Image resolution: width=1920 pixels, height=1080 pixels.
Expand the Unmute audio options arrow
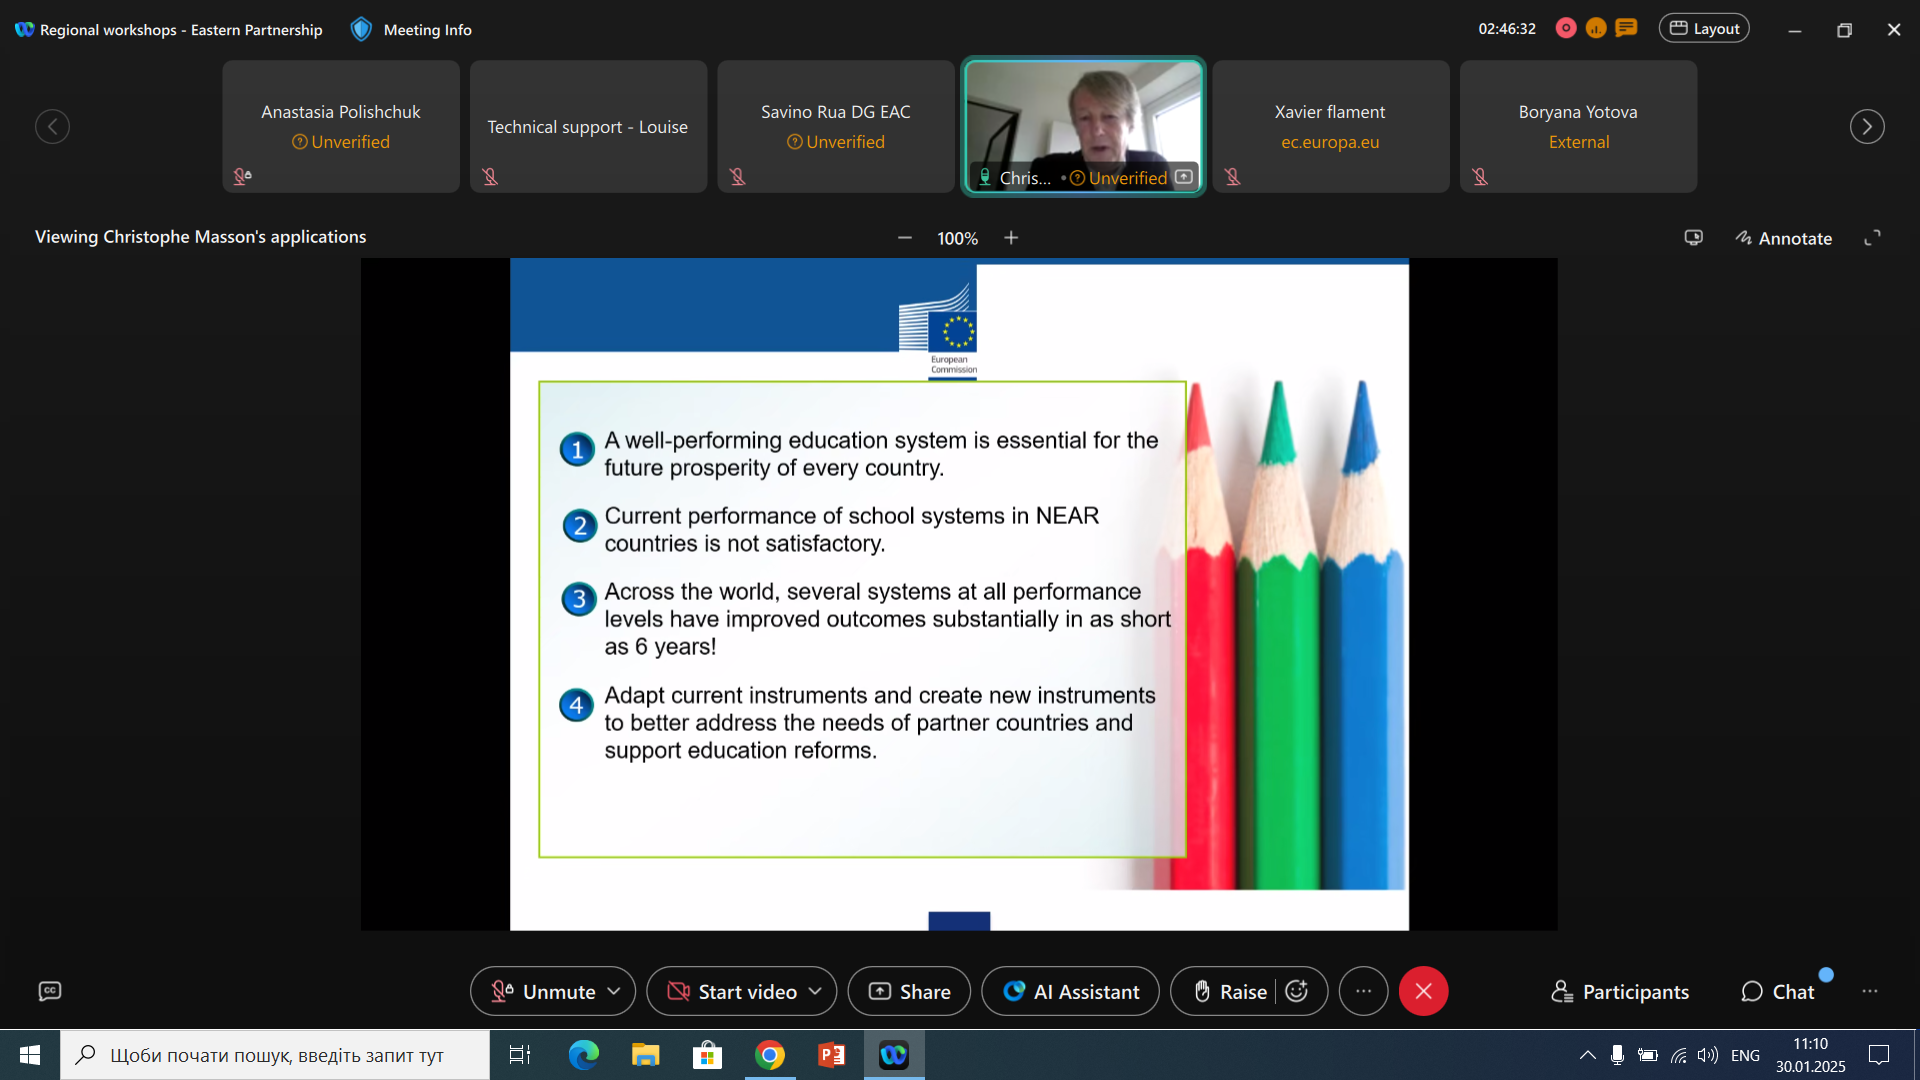pos(614,991)
